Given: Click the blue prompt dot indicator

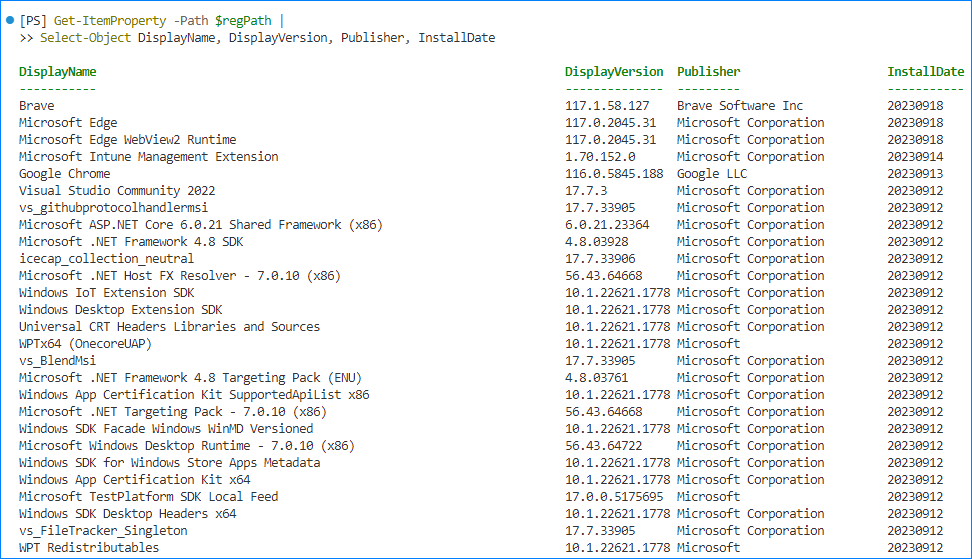Looking at the screenshot, I should coord(10,20).
